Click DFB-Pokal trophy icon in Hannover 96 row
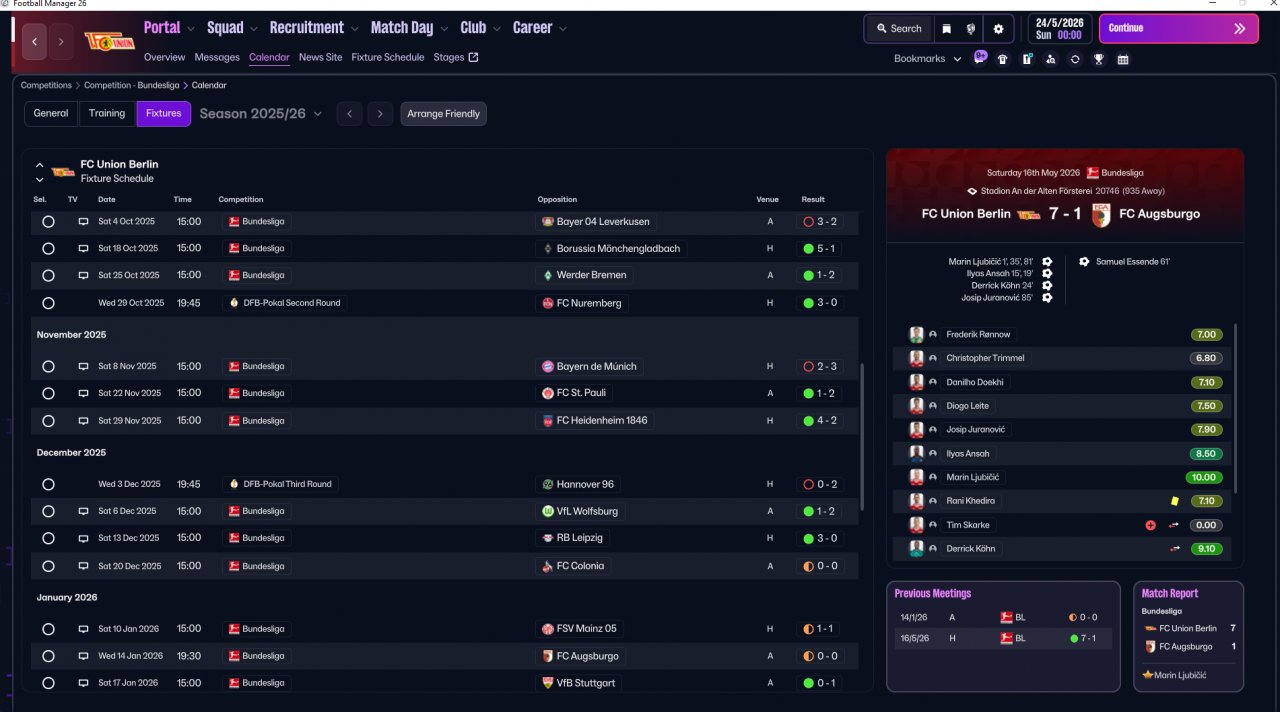 pyautogui.click(x=234, y=484)
